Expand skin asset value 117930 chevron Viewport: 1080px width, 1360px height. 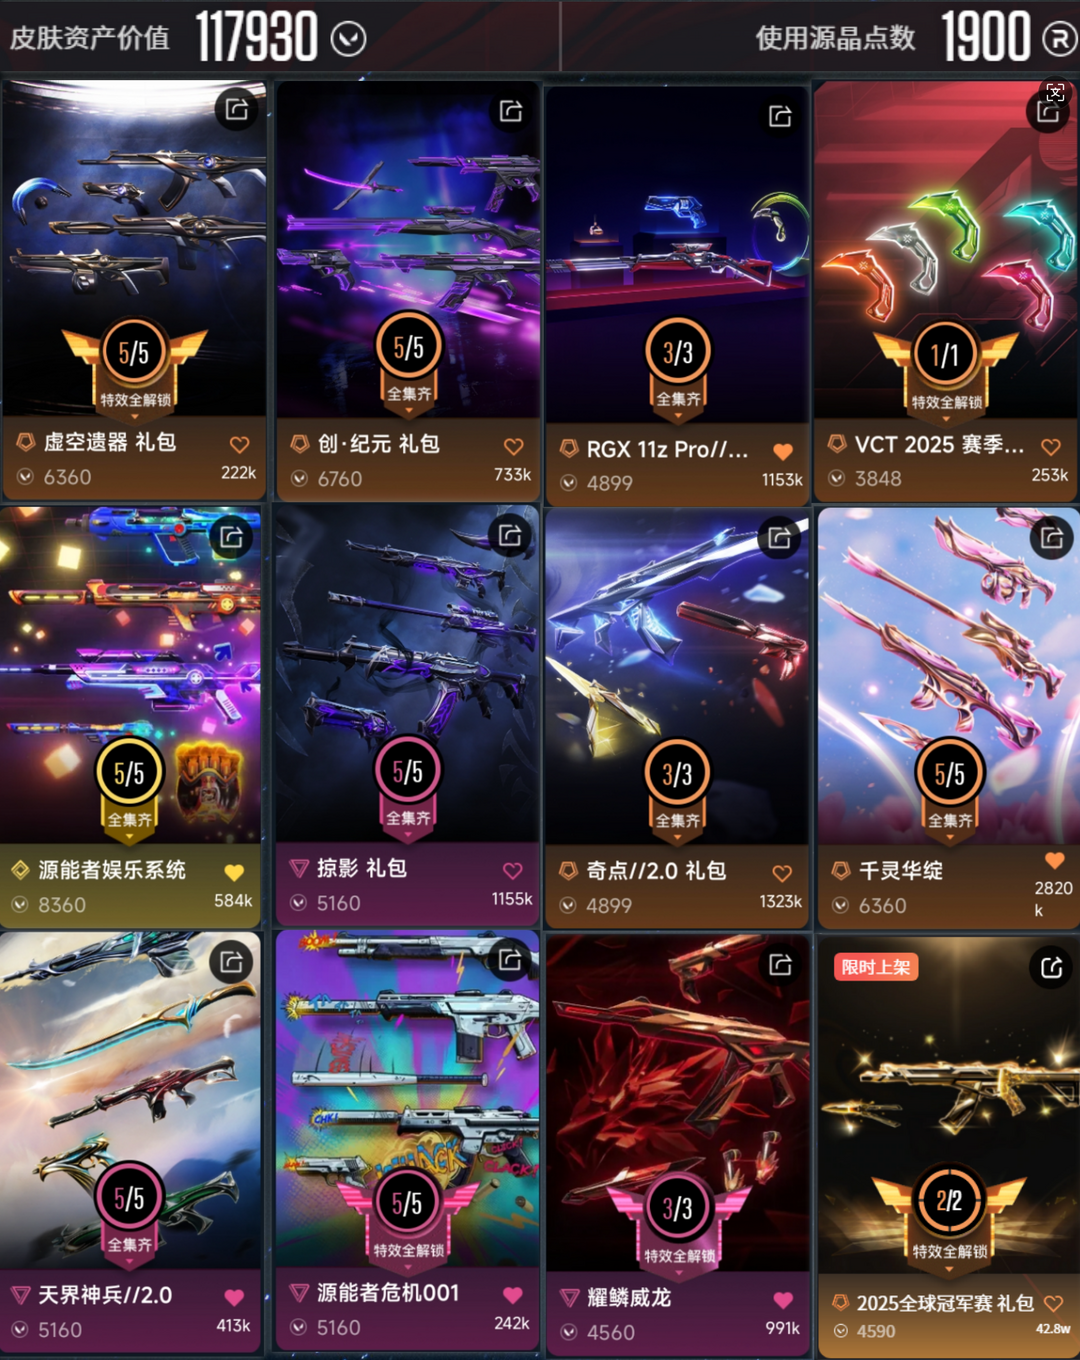[348, 39]
